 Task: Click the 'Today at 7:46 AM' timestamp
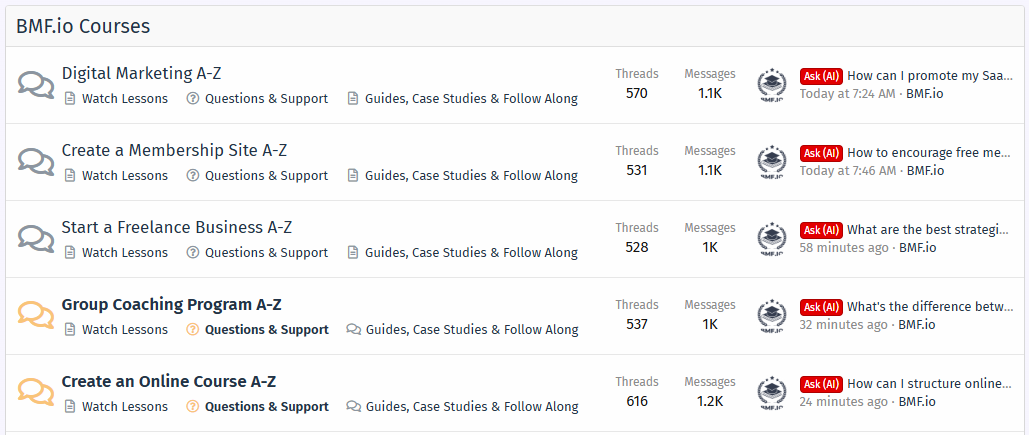point(847,171)
